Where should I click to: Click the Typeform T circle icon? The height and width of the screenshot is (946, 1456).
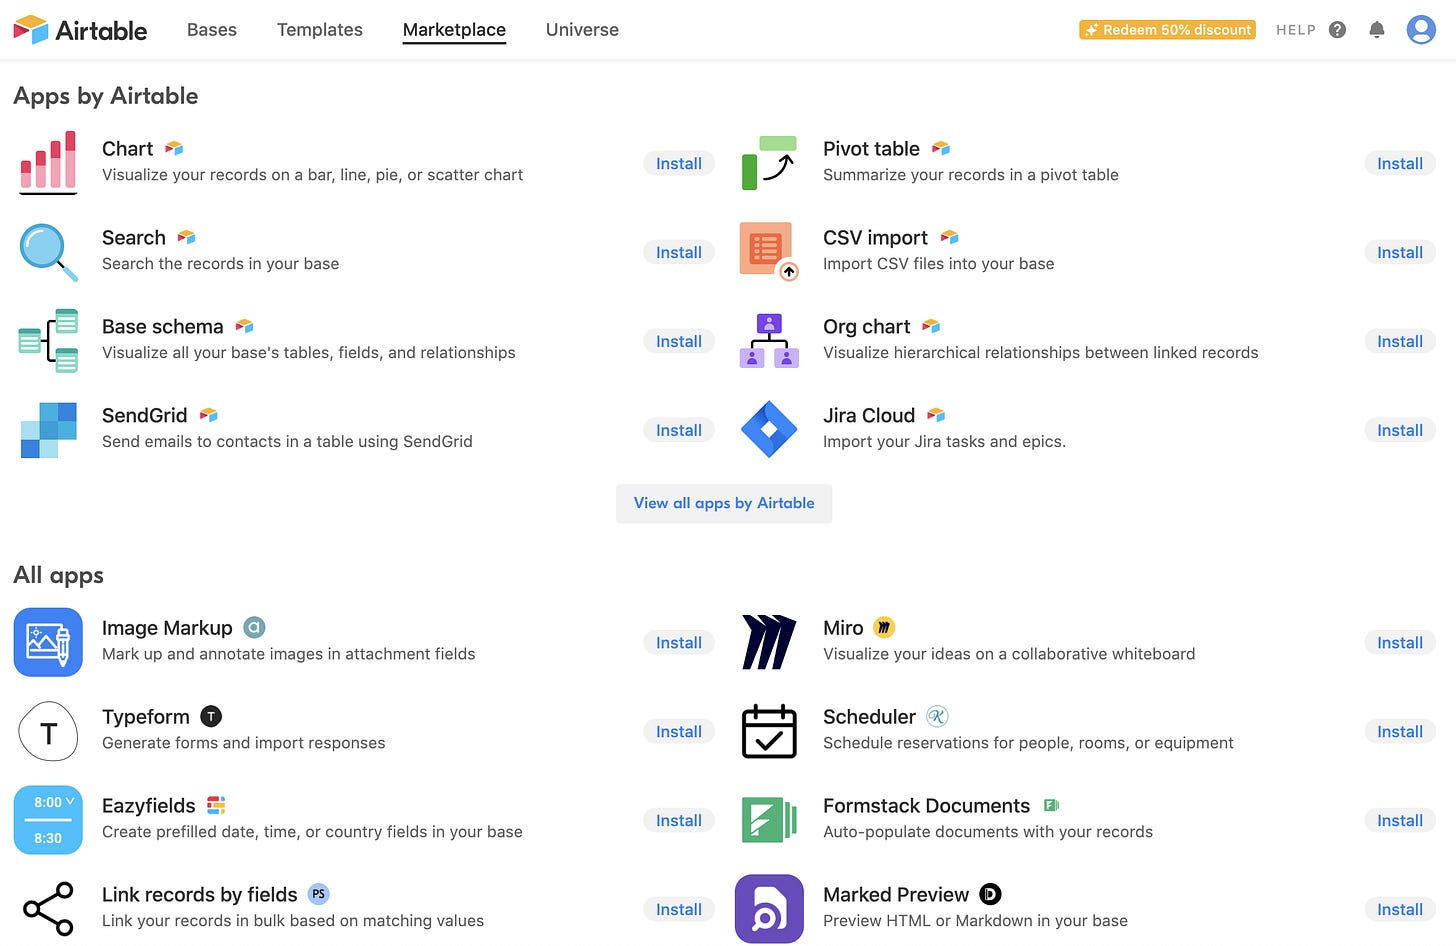point(48,732)
